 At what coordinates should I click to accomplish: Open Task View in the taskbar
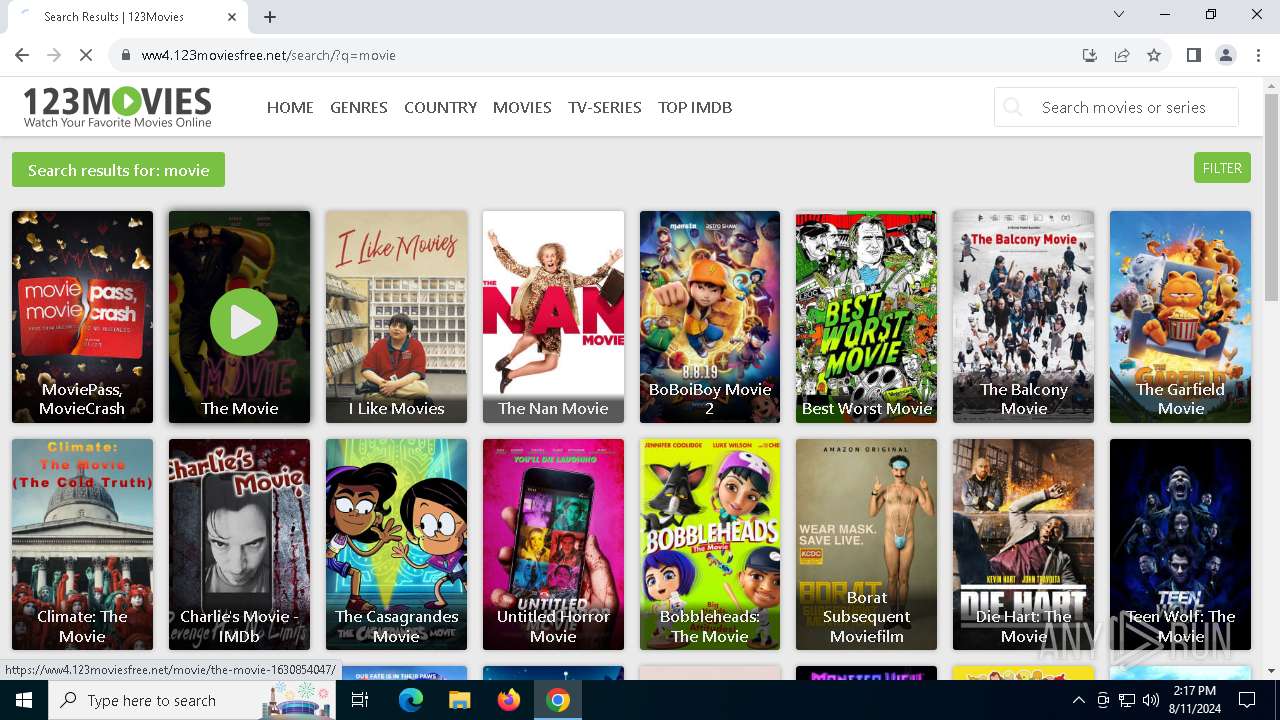point(360,700)
